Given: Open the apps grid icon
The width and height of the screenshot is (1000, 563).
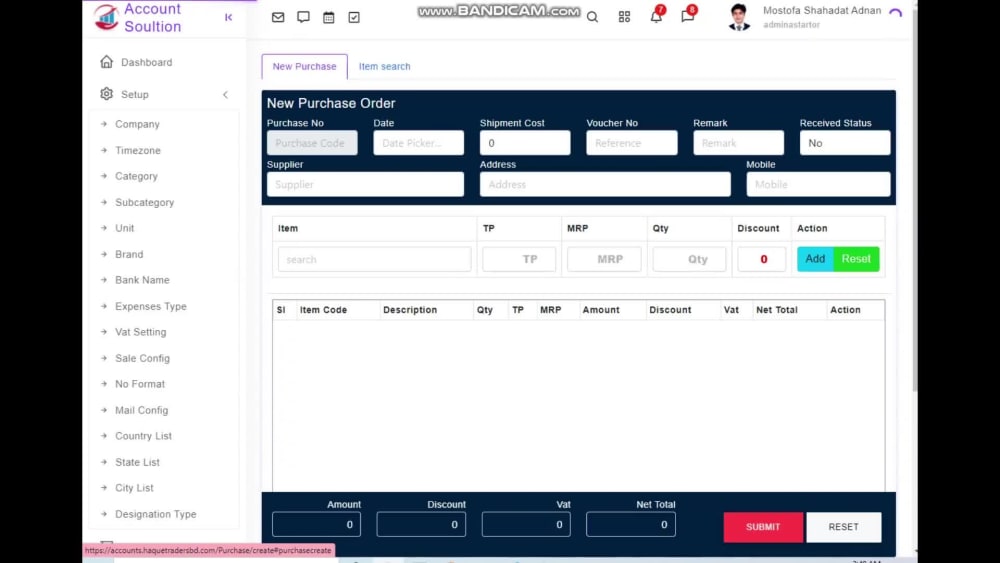Looking at the screenshot, I should [x=624, y=17].
